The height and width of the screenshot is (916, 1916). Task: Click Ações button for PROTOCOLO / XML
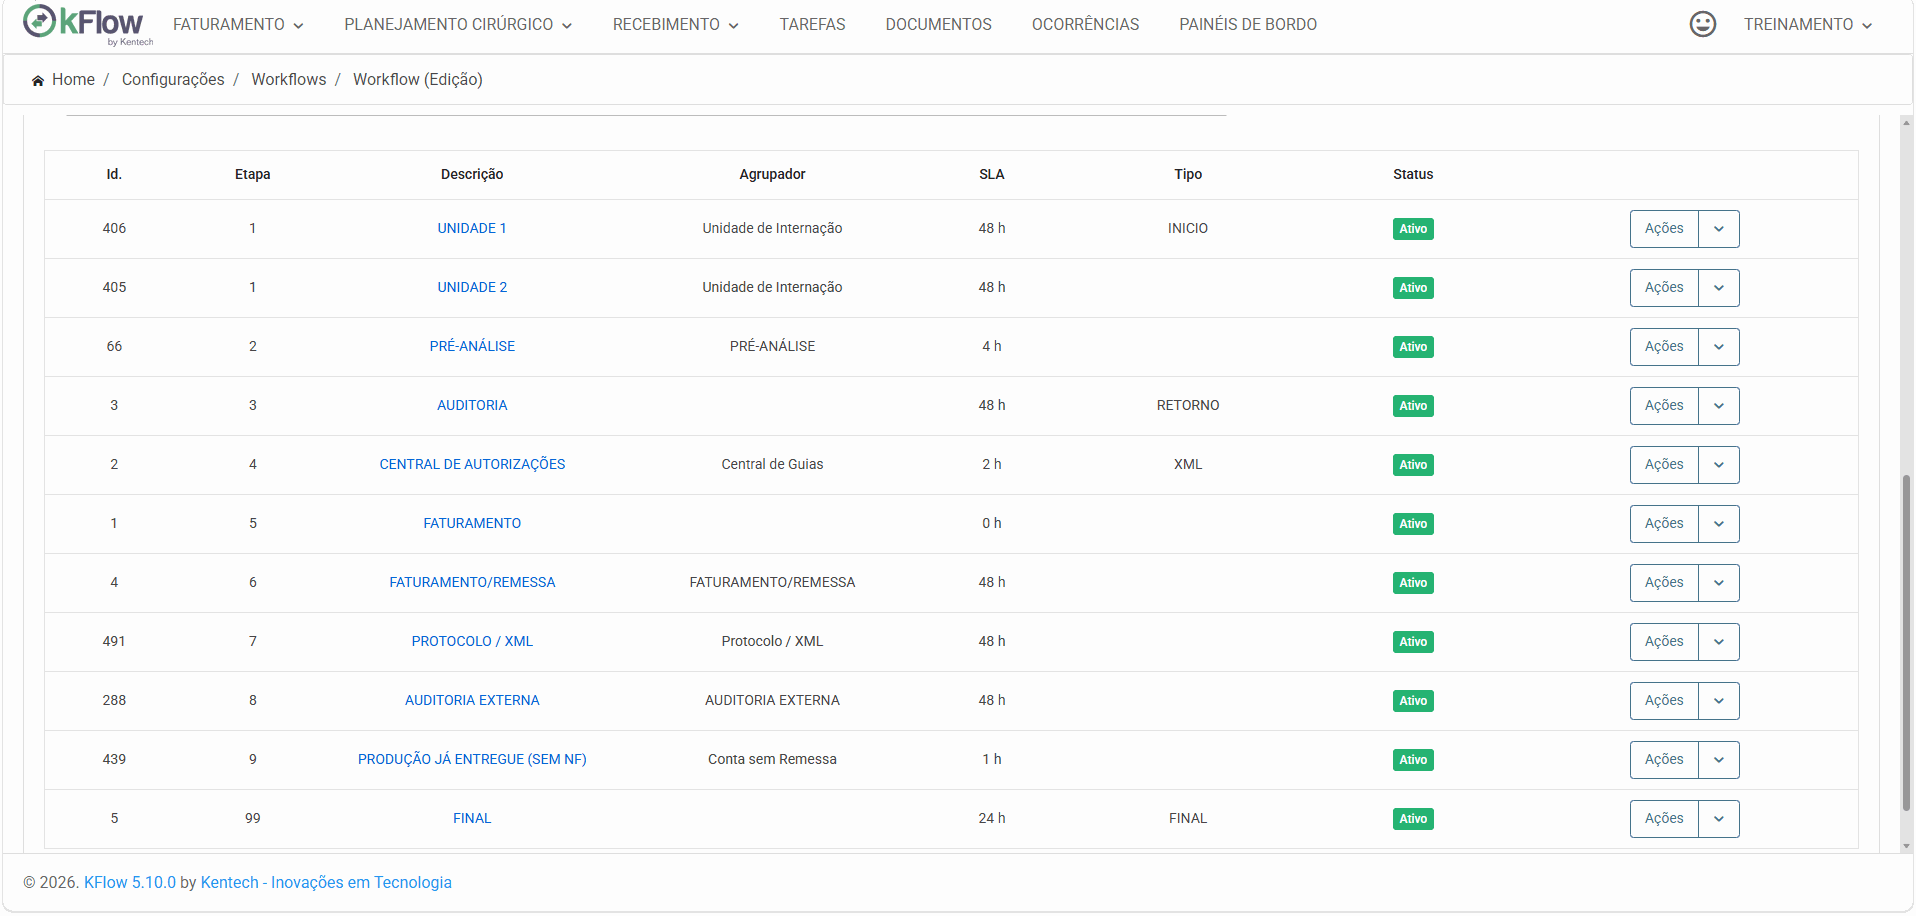coord(1664,642)
